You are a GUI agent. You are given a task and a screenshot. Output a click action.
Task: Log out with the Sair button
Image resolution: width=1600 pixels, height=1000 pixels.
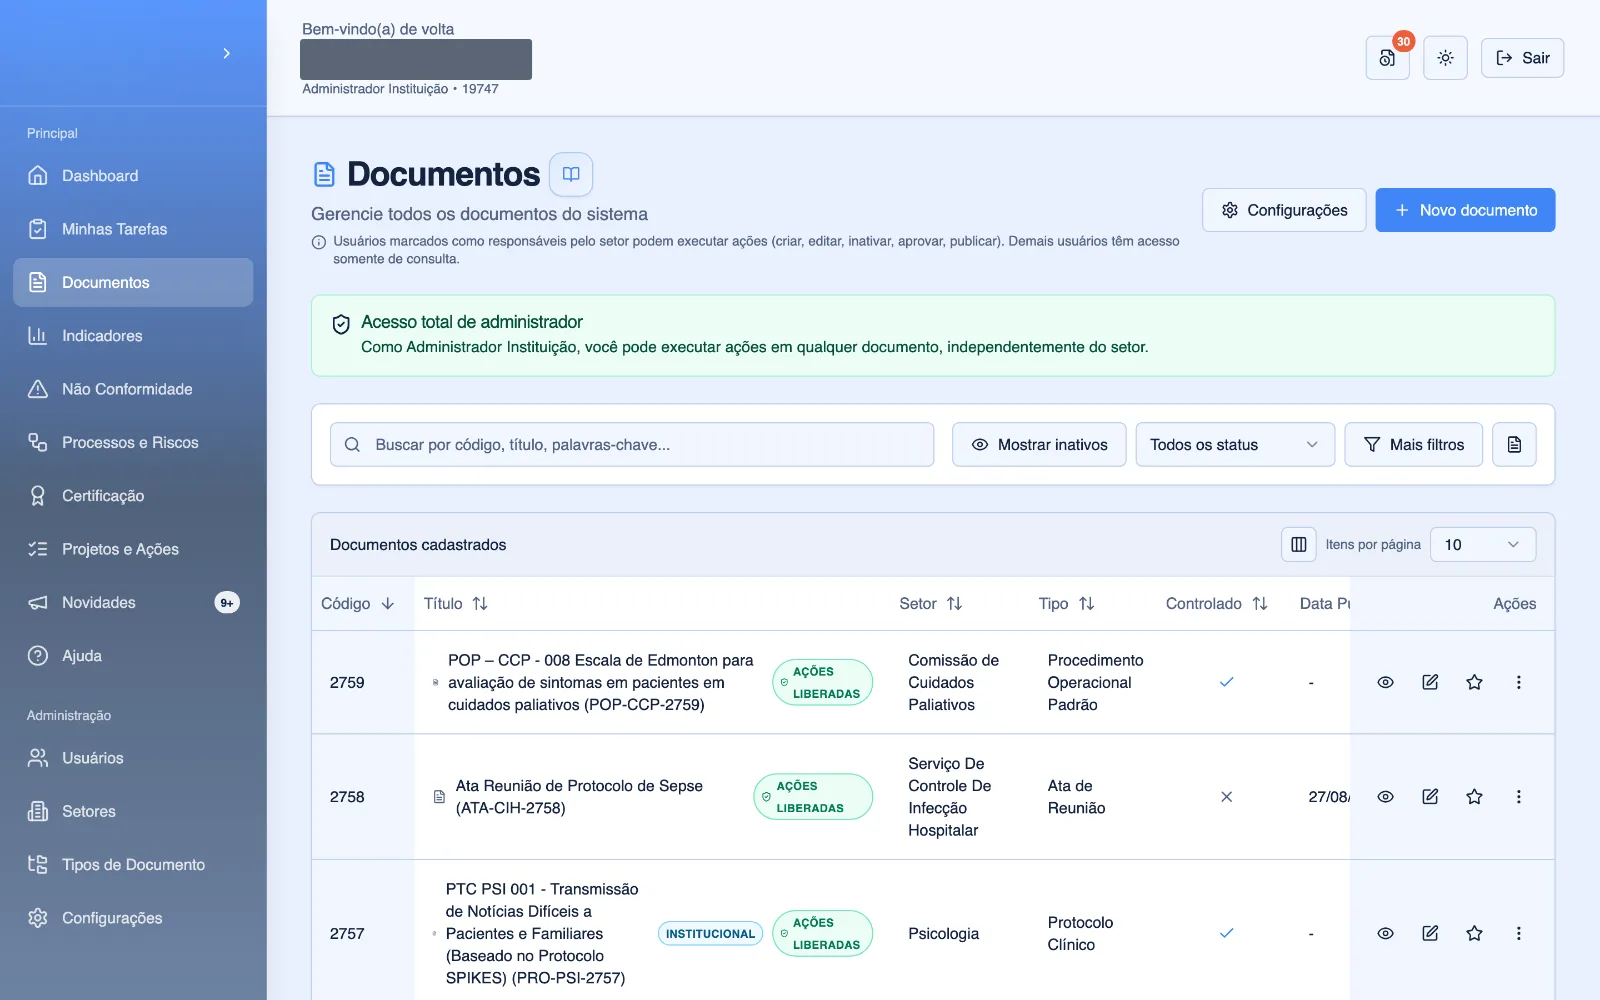click(x=1522, y=58)
